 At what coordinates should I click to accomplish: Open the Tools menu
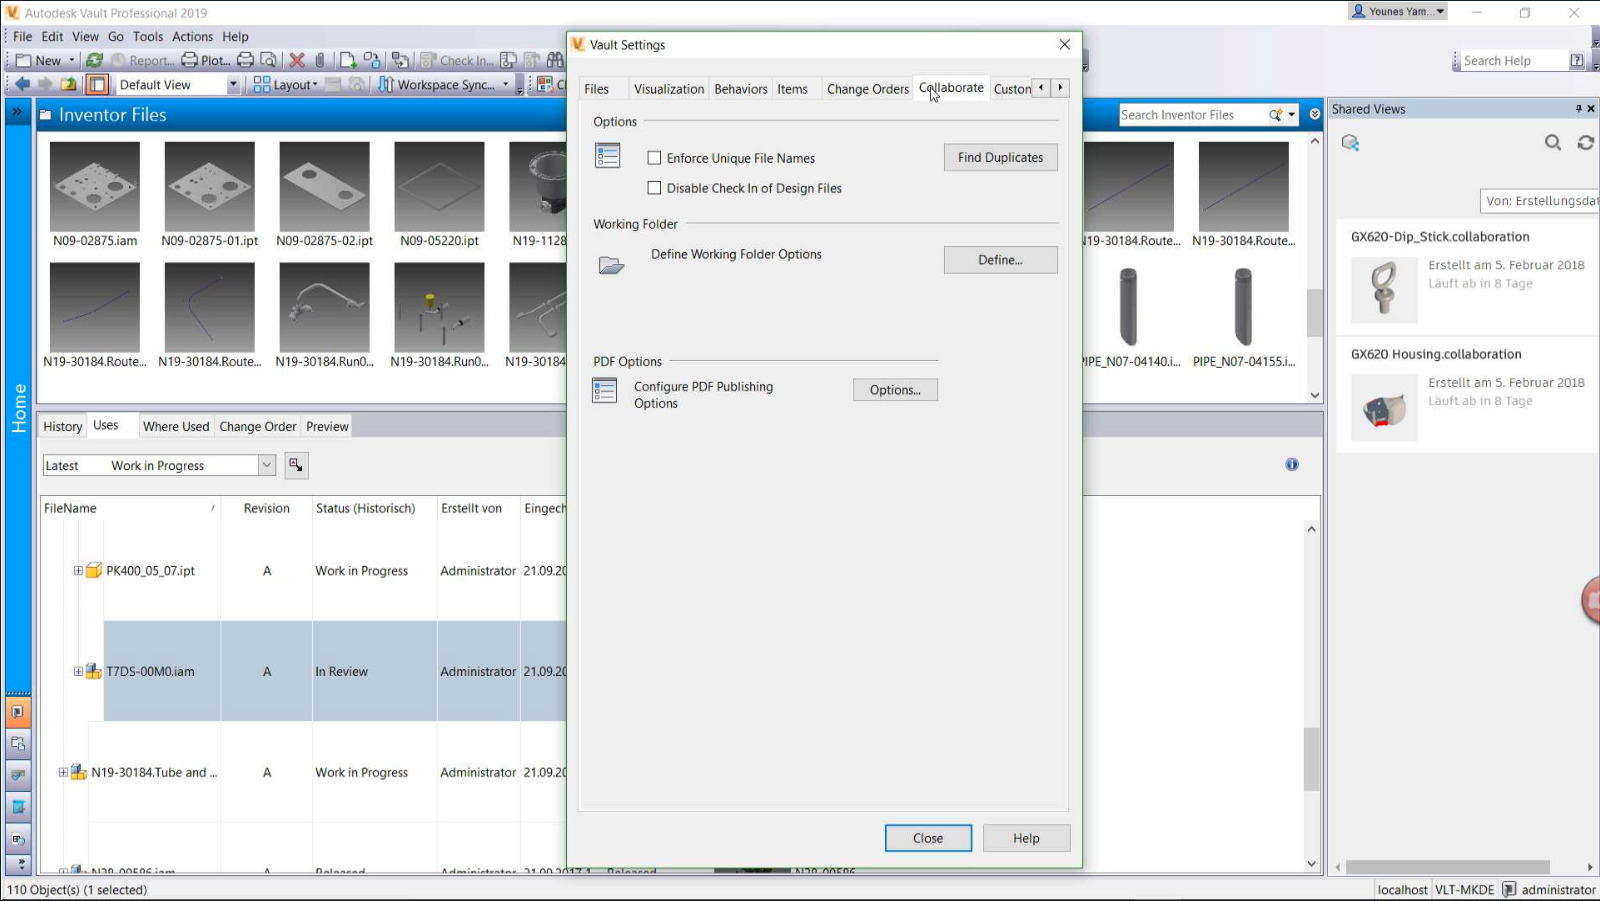tap(148, 36)
